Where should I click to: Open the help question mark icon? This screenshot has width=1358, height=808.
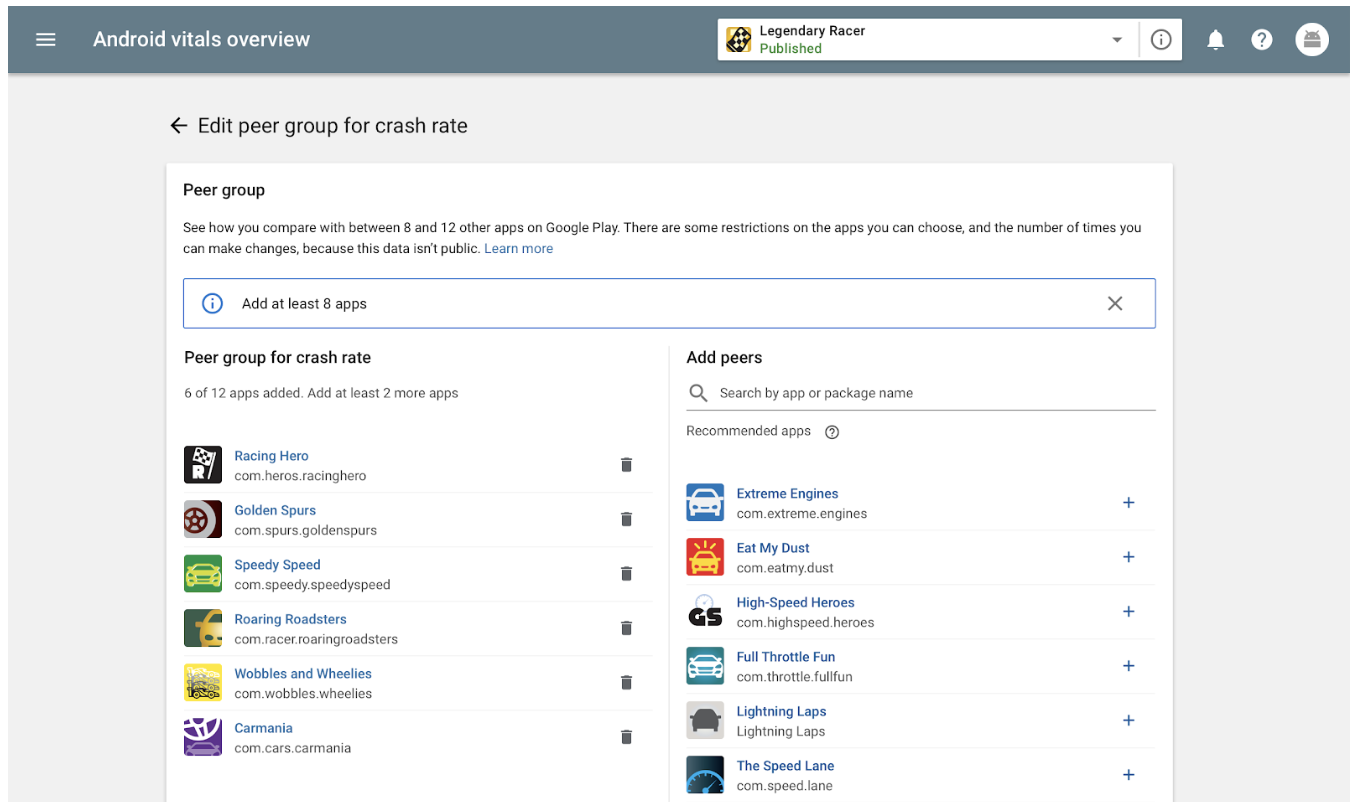[x=1262, y=40]
